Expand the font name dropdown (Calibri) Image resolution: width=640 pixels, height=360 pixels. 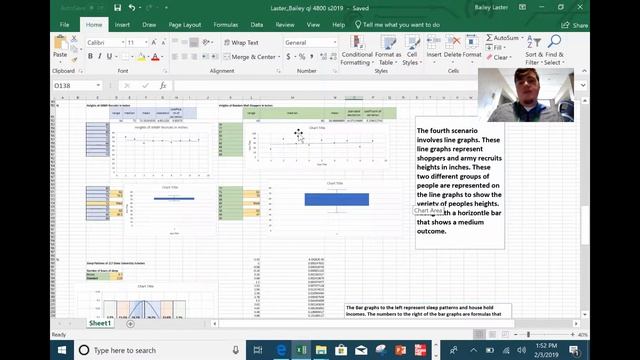[x=122, y=42]
